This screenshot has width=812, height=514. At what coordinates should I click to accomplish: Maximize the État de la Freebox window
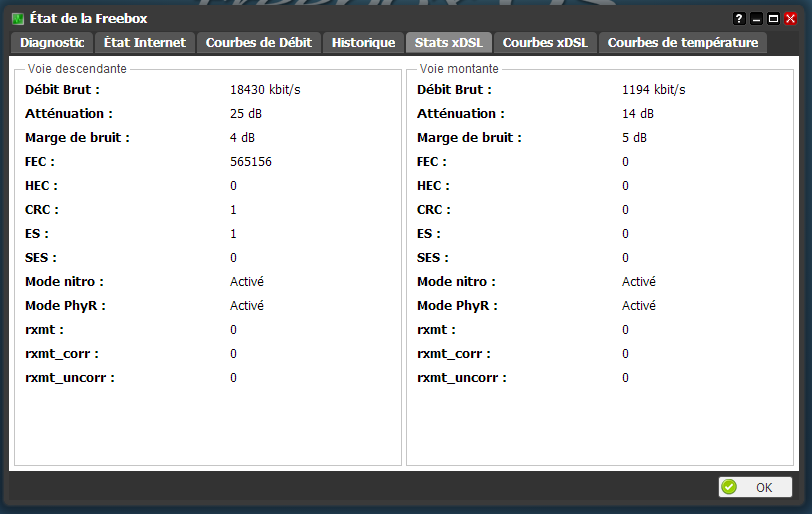773,19
